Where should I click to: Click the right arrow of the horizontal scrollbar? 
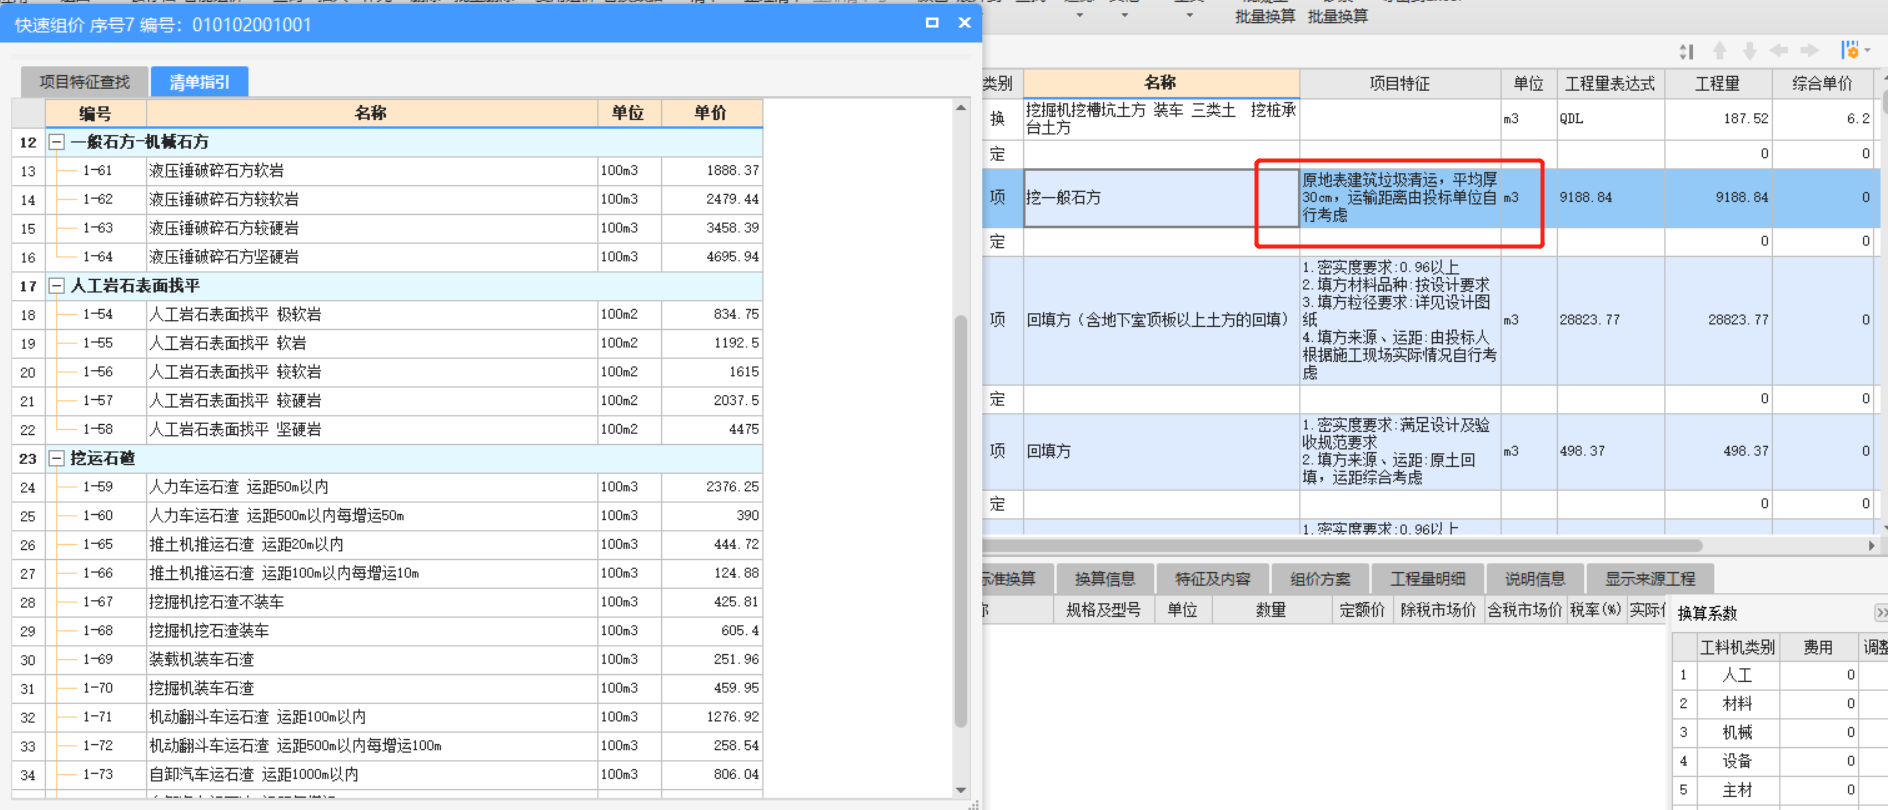[1872, 546]
